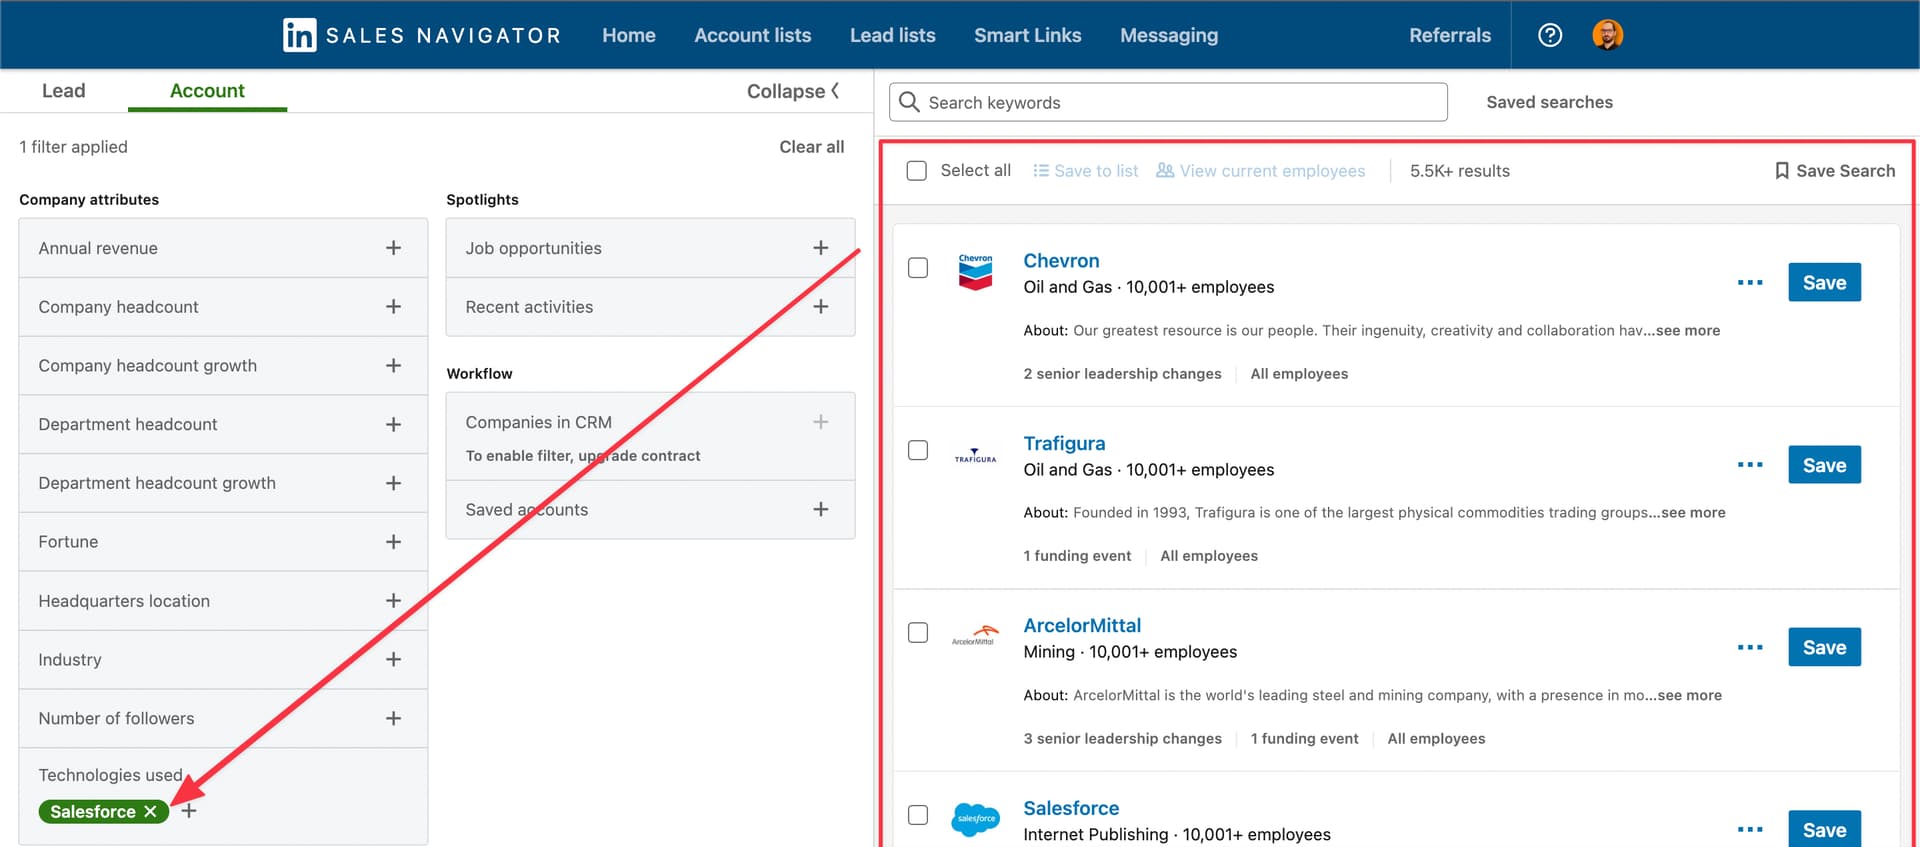The width and height of the screenshot is (1920, 847).
Task: Open Salesforce's three-dot more options
Action: pos(1750,829)
